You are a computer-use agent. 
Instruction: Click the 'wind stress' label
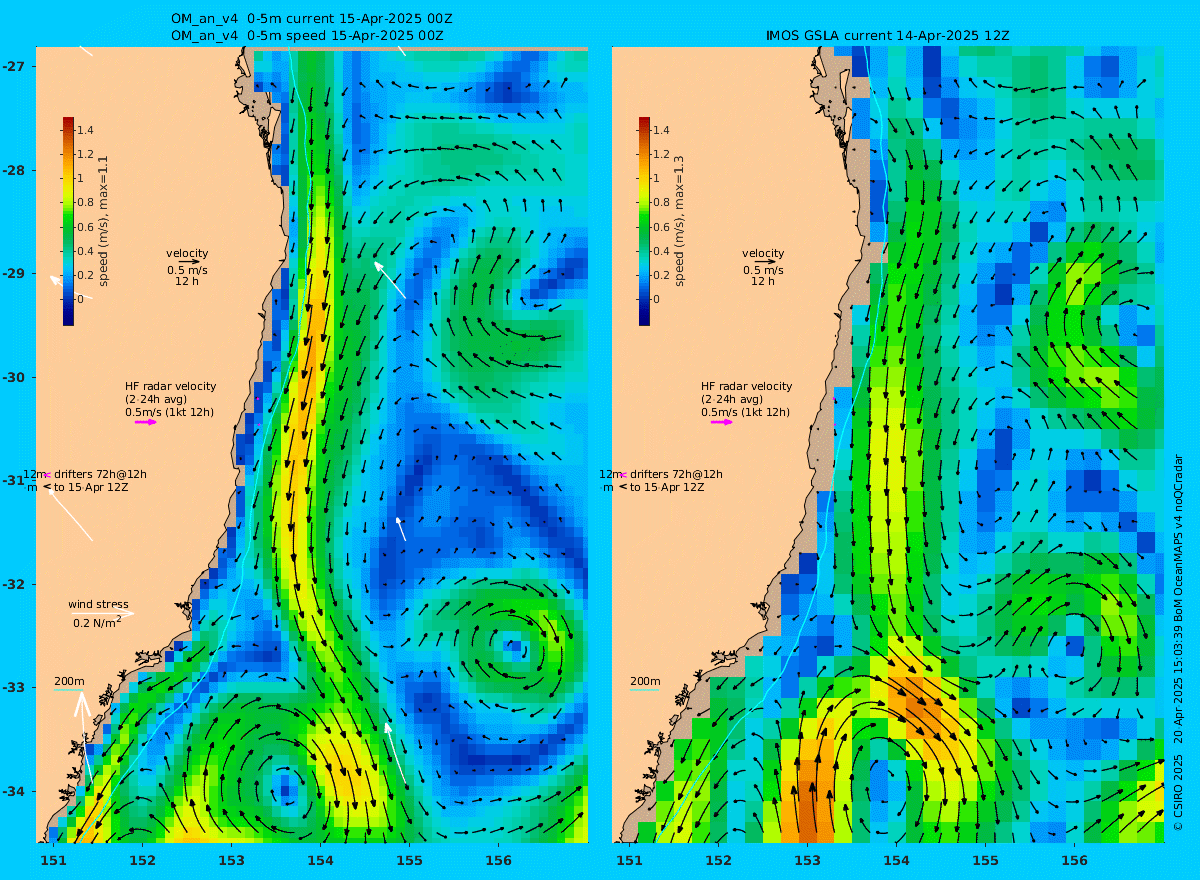(x=98, y=604)
